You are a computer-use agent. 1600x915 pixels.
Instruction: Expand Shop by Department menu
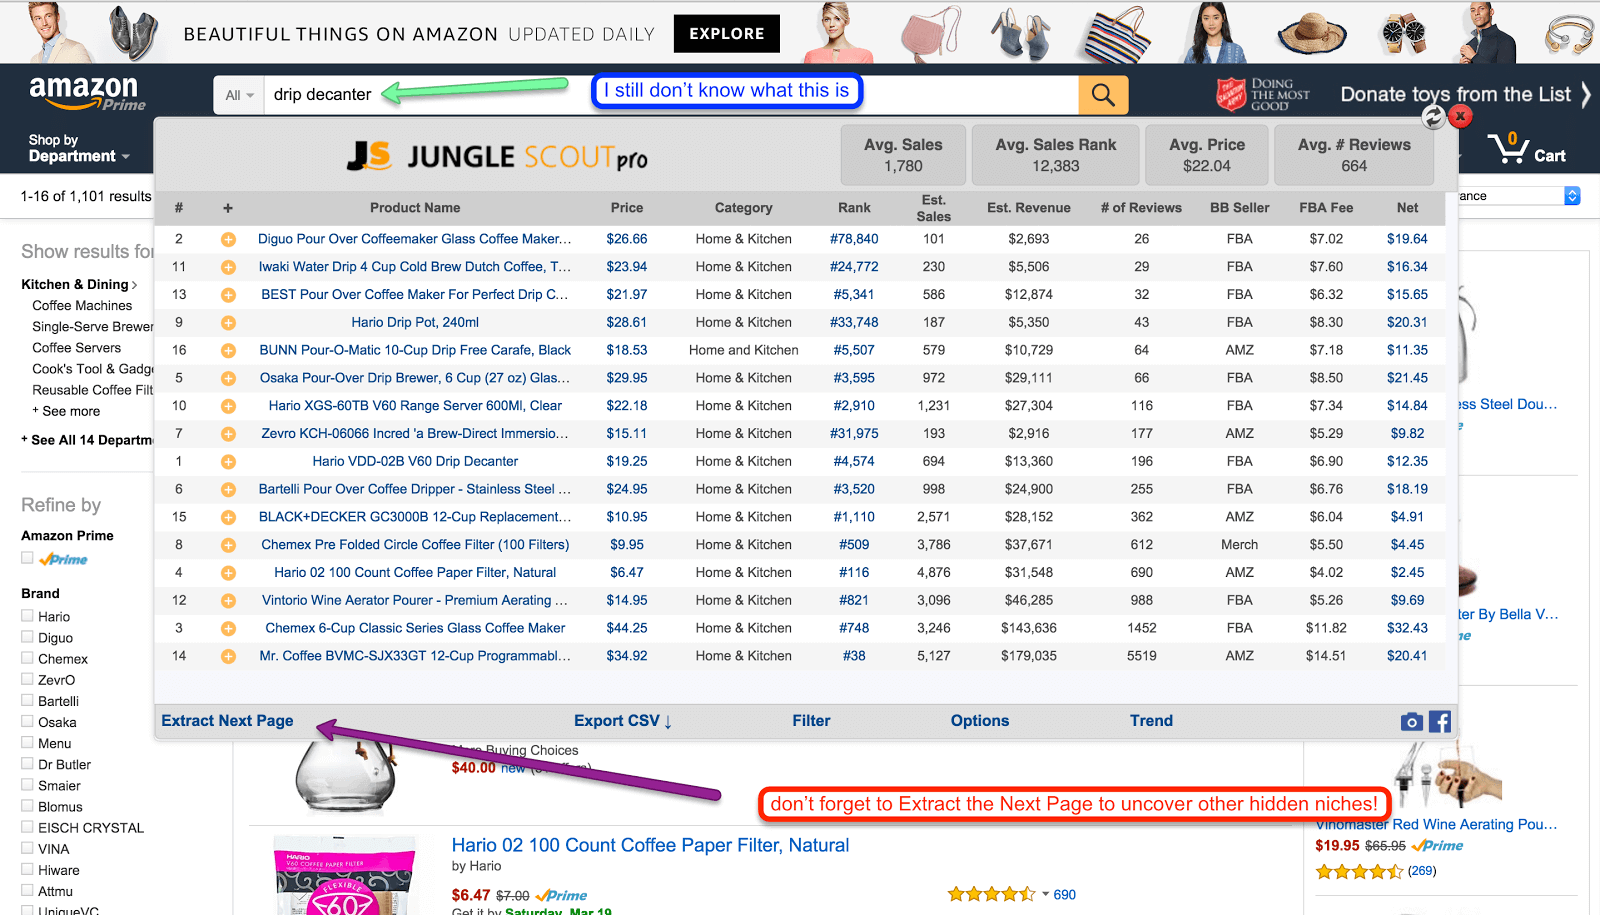click(x=79, y=148)
